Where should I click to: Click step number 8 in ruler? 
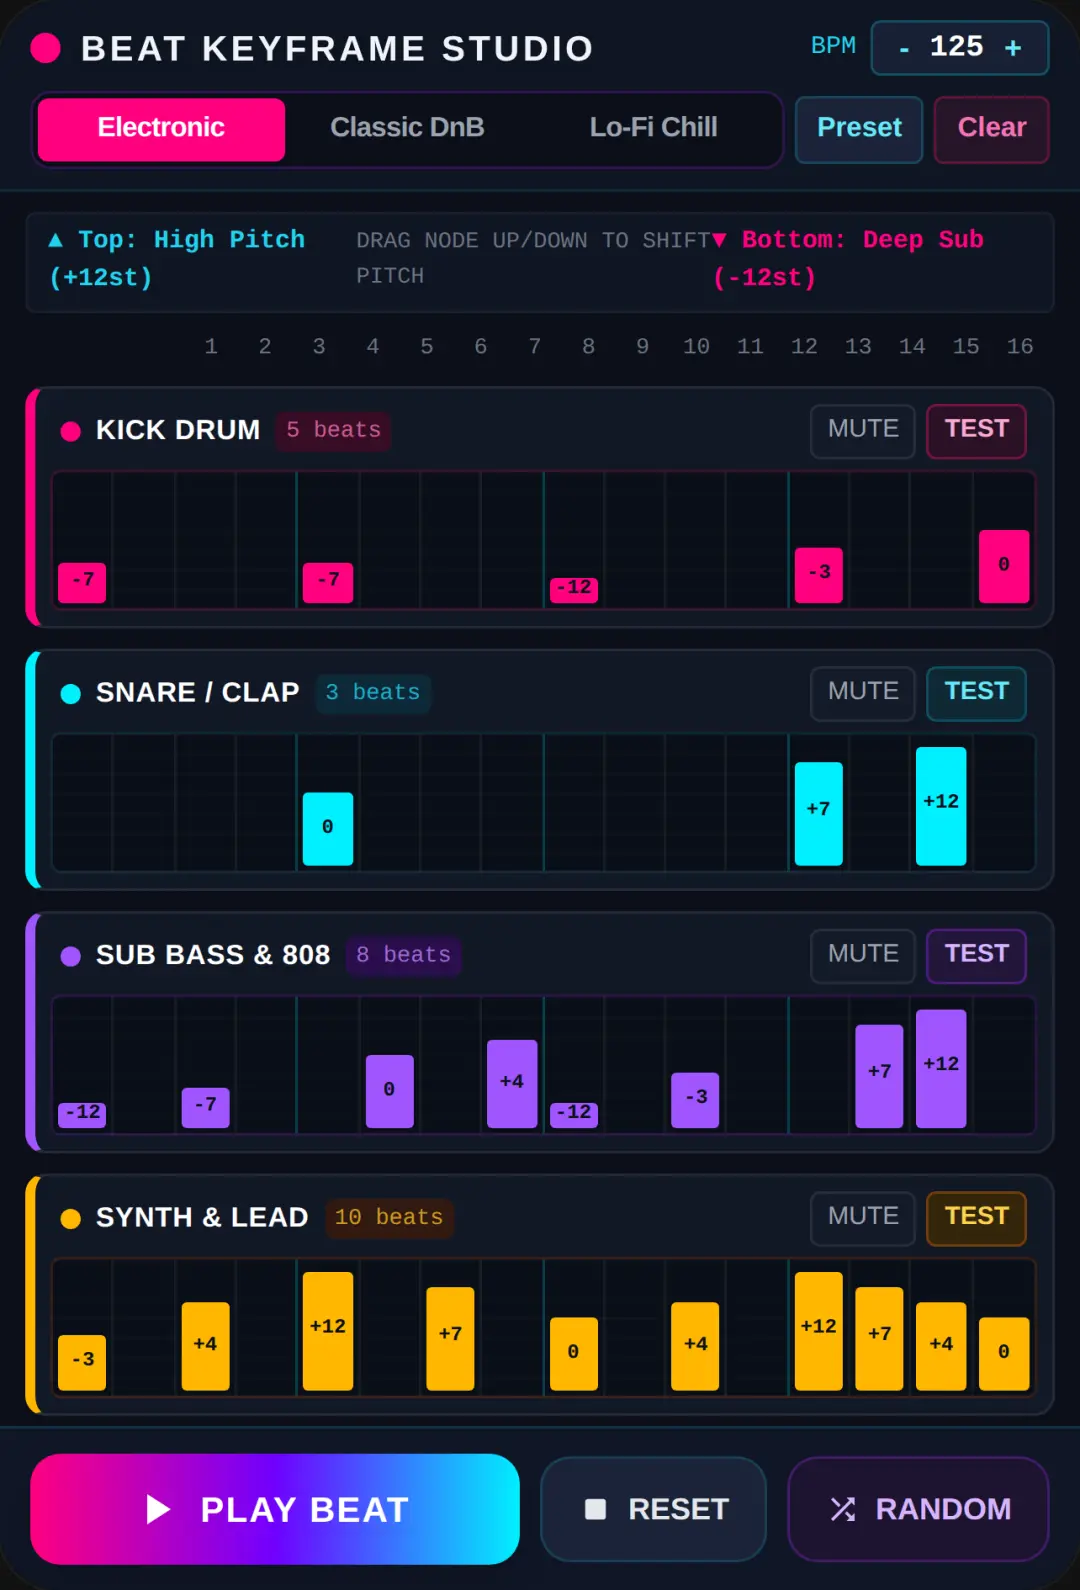[588, 347]
